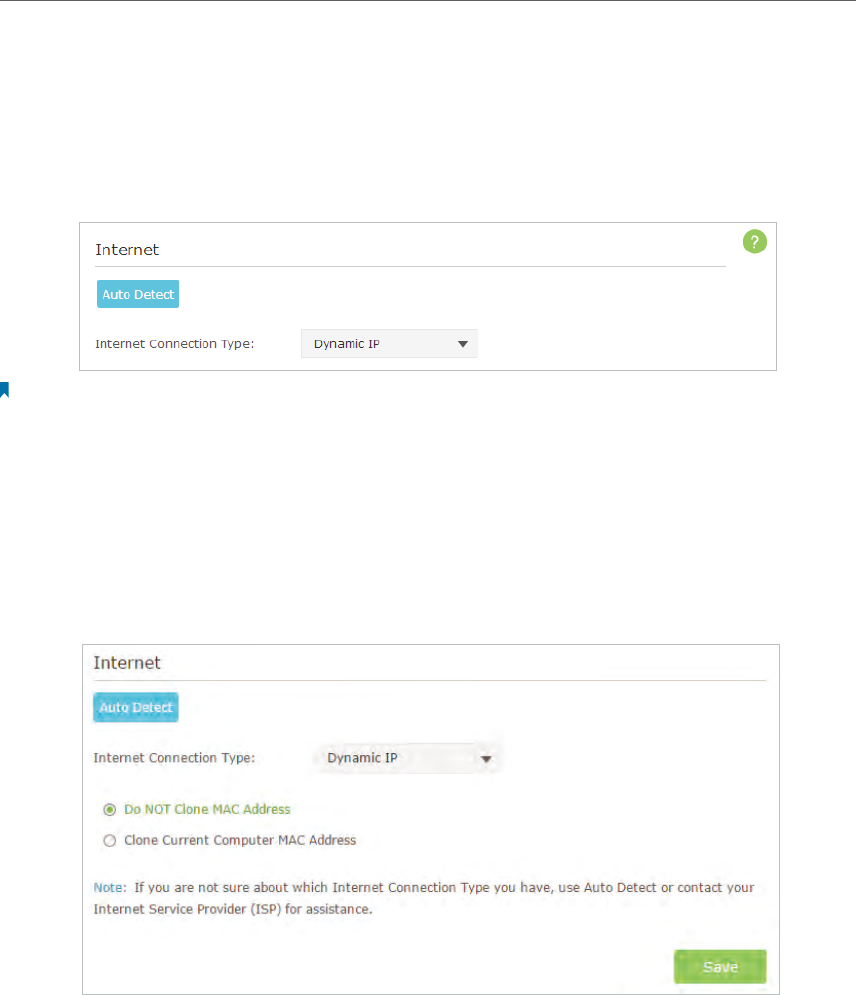Click 'Internet Connection Type:' label above MAC options
This screenshot has width=856, height=995.
174,758
